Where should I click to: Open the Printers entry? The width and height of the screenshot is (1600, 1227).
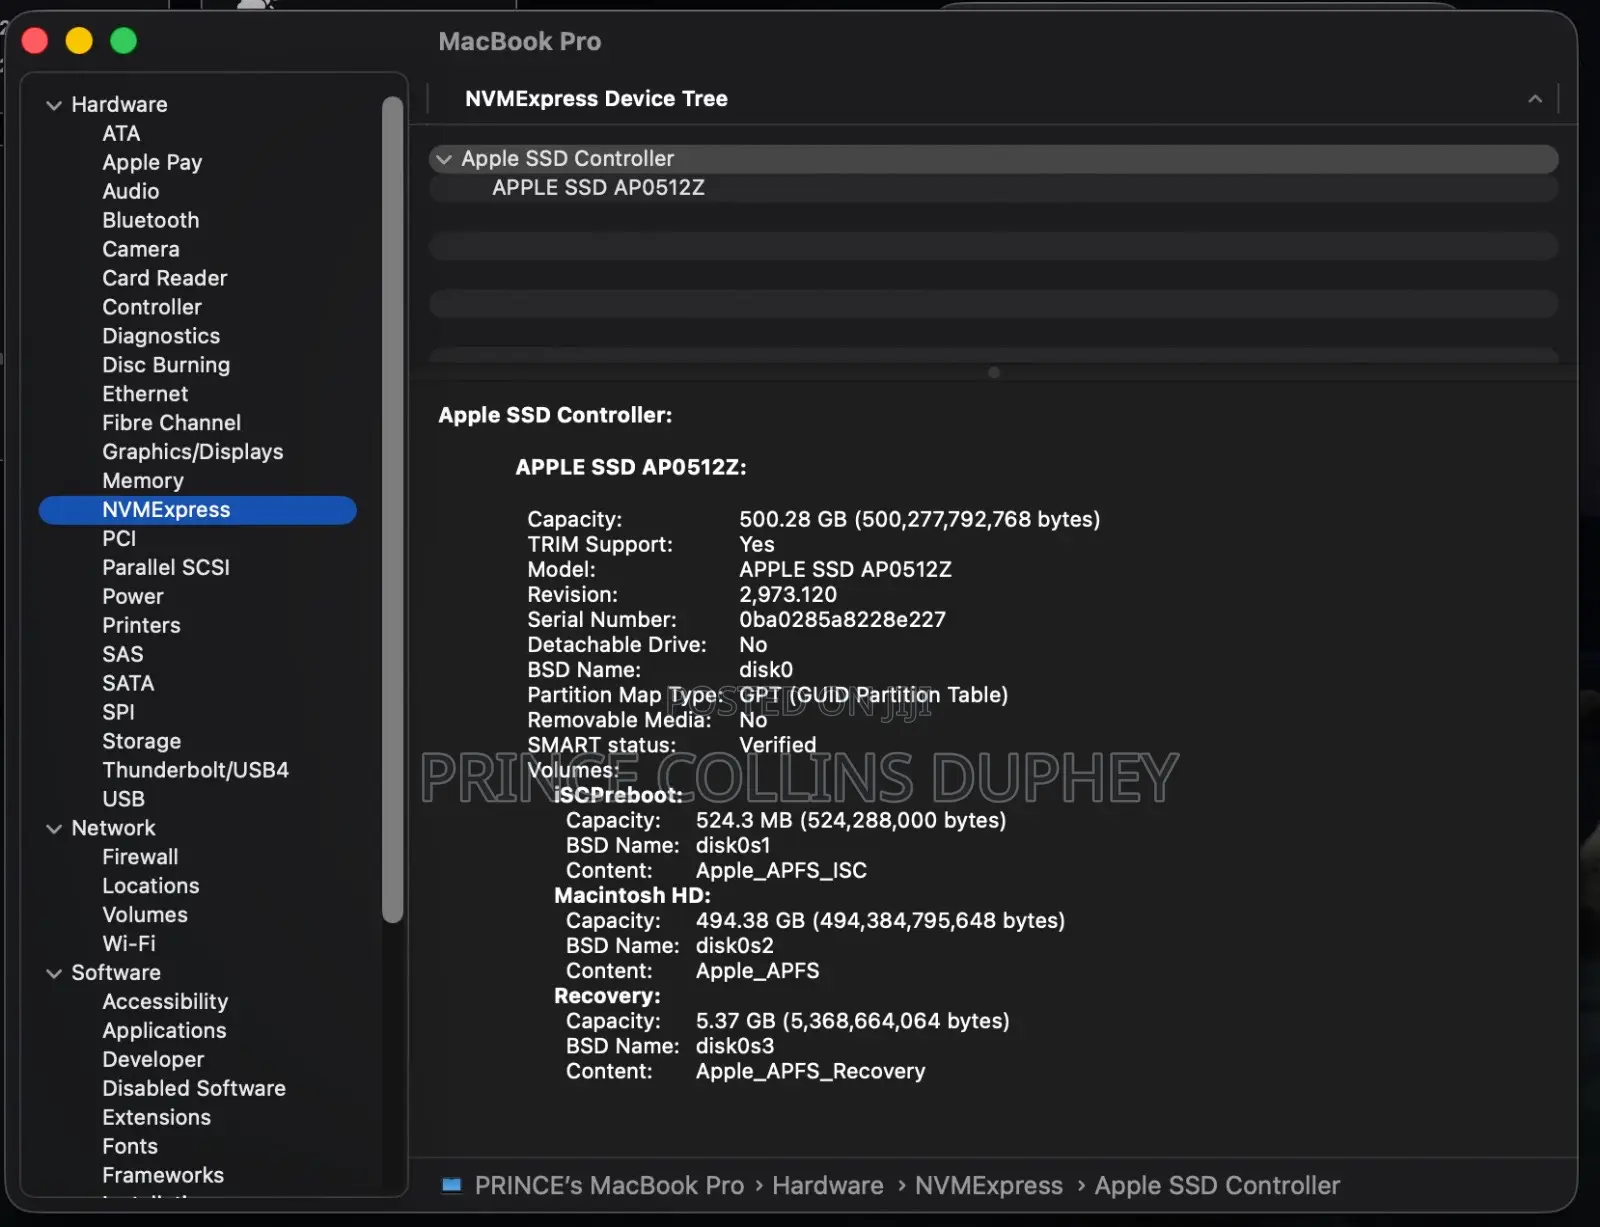pyautogui.click(x=141, y=626)
